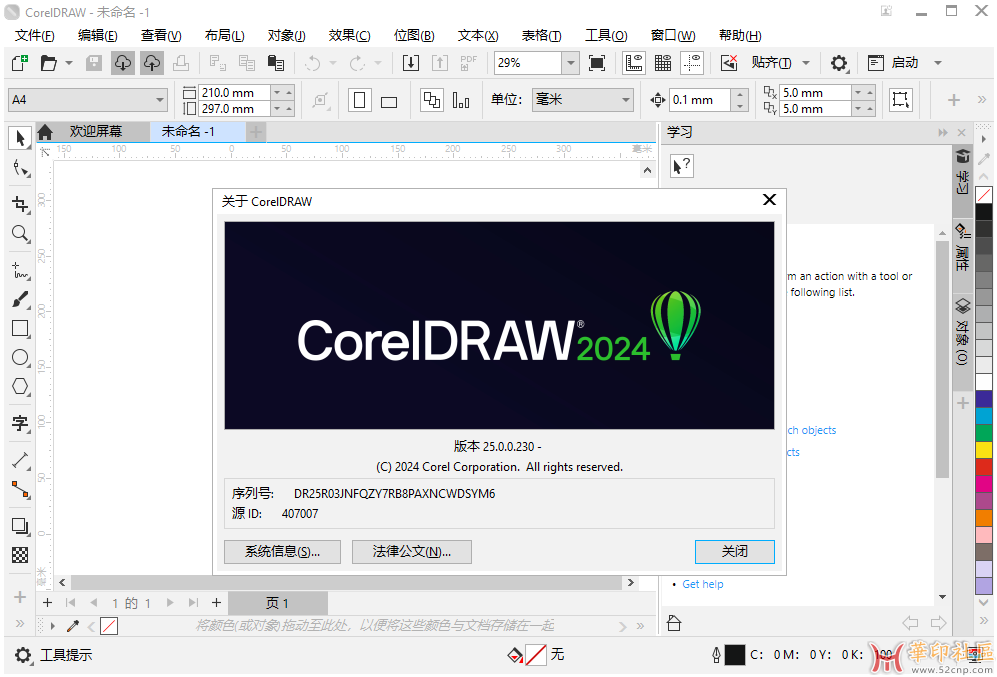Toggle Snap off button
Screen dimensions: 997x677
pos(729,63)
